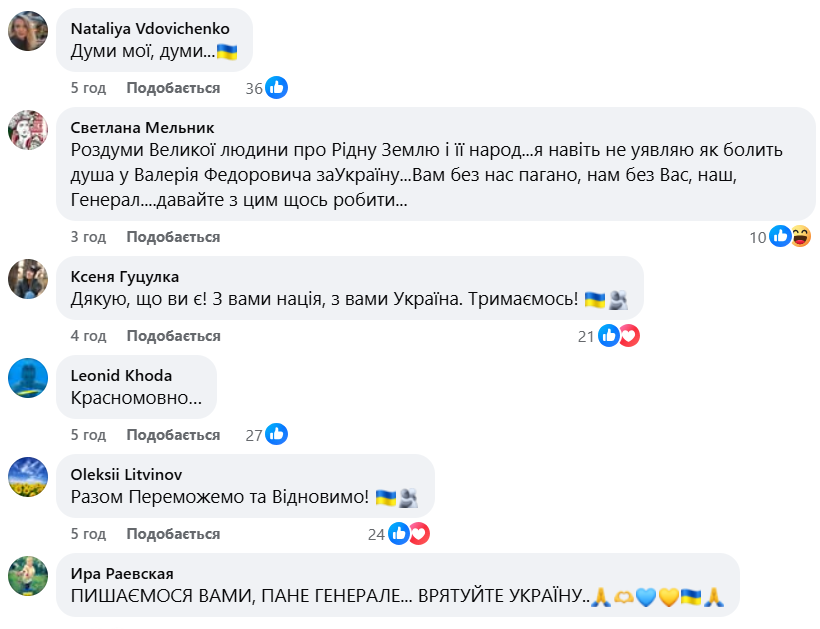The height and width of the screenshot is (629, 820).
Task: Click the thumbs-up icon beside count 10
Action: pos(778,237)
